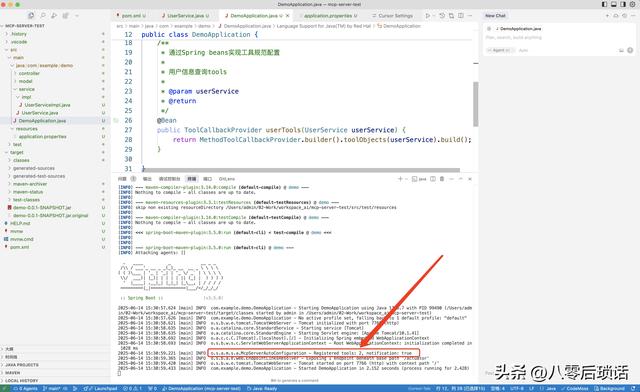The image size is (640, 392).
Task: Open the Explorer view icon in the sidebar header
Action: [31, 16]
